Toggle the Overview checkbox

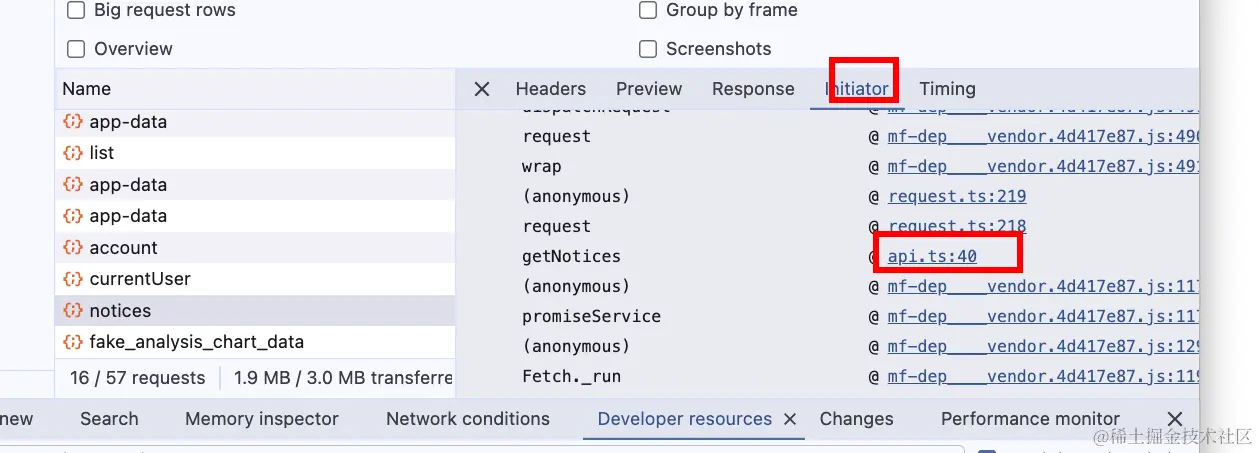76,49
